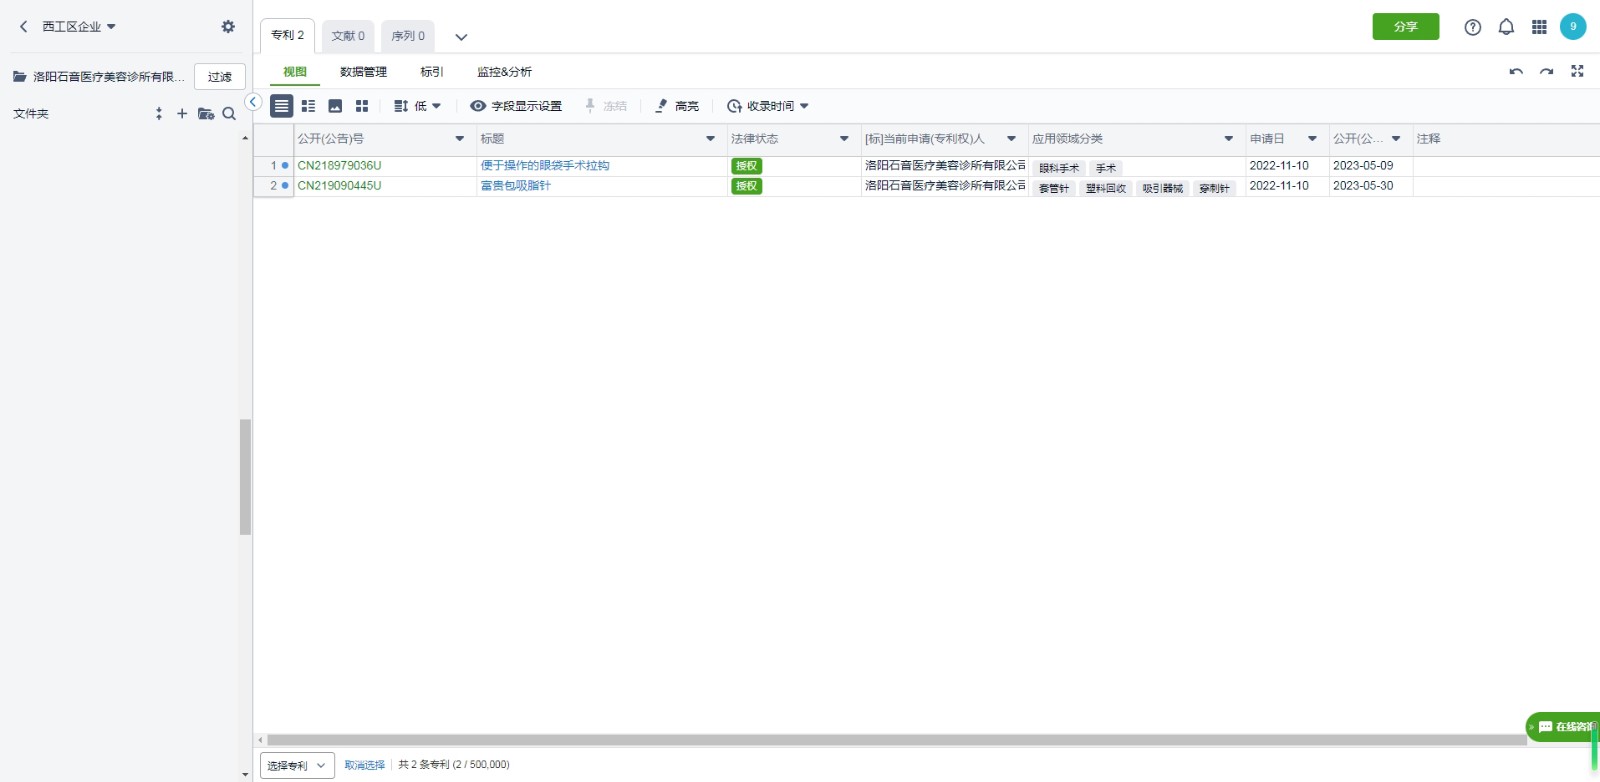Open title 便于操作的眼袋手术拉钩
The width and height of the screenshot is (1600, 782).
545,166
